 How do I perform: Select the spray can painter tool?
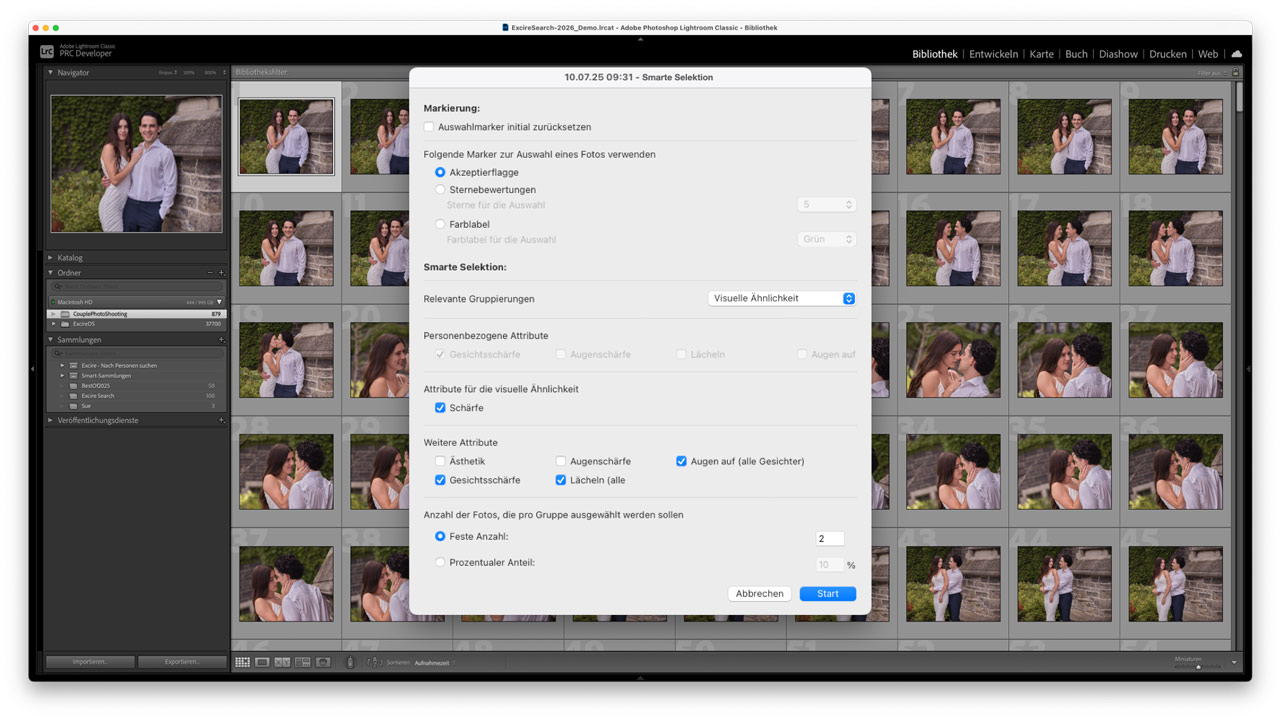pyautogui.click(x=350, y=662)
